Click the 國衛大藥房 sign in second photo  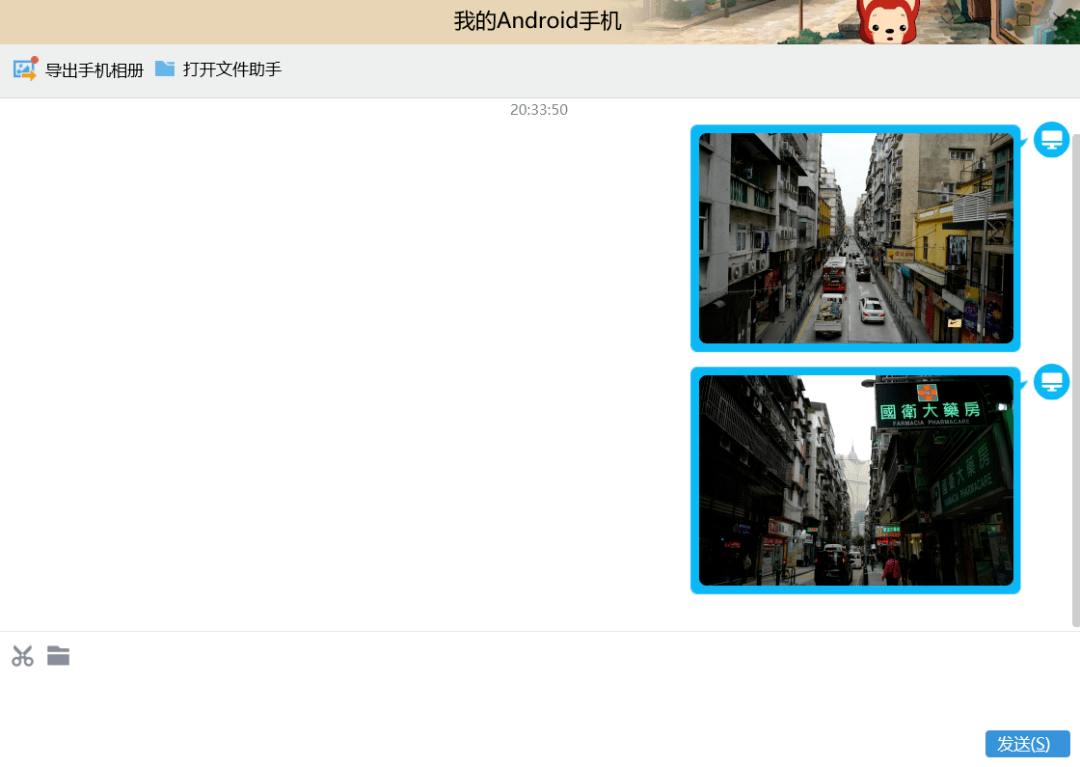click(x=930, y=409)
